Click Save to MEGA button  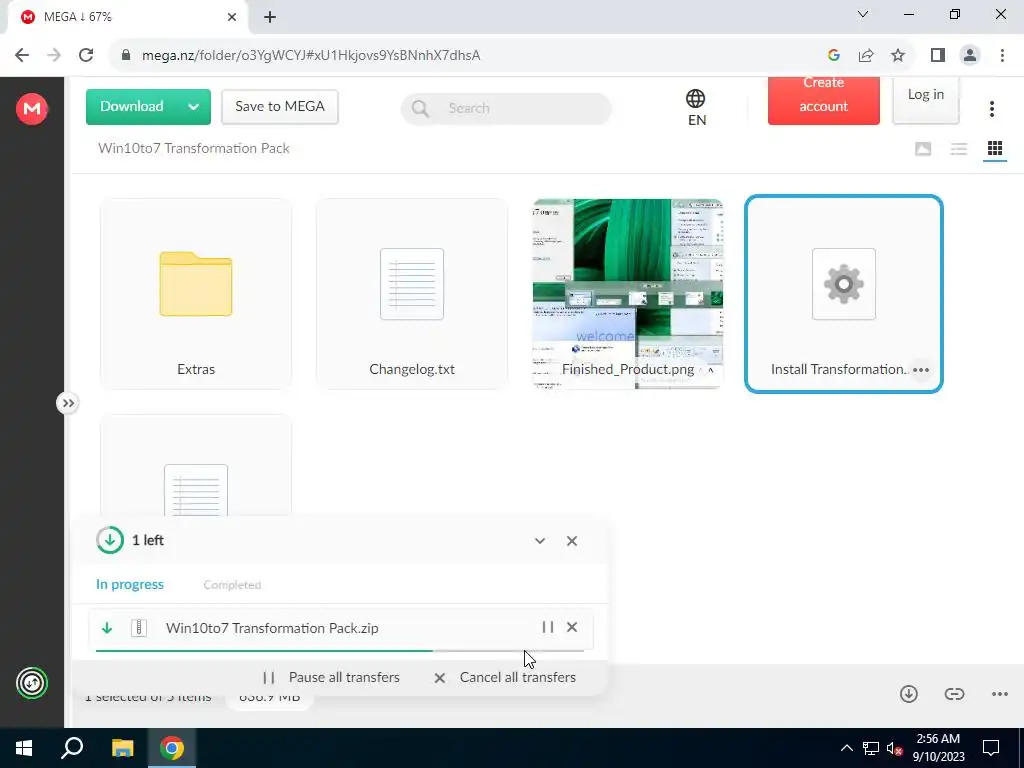click(280, 106)
